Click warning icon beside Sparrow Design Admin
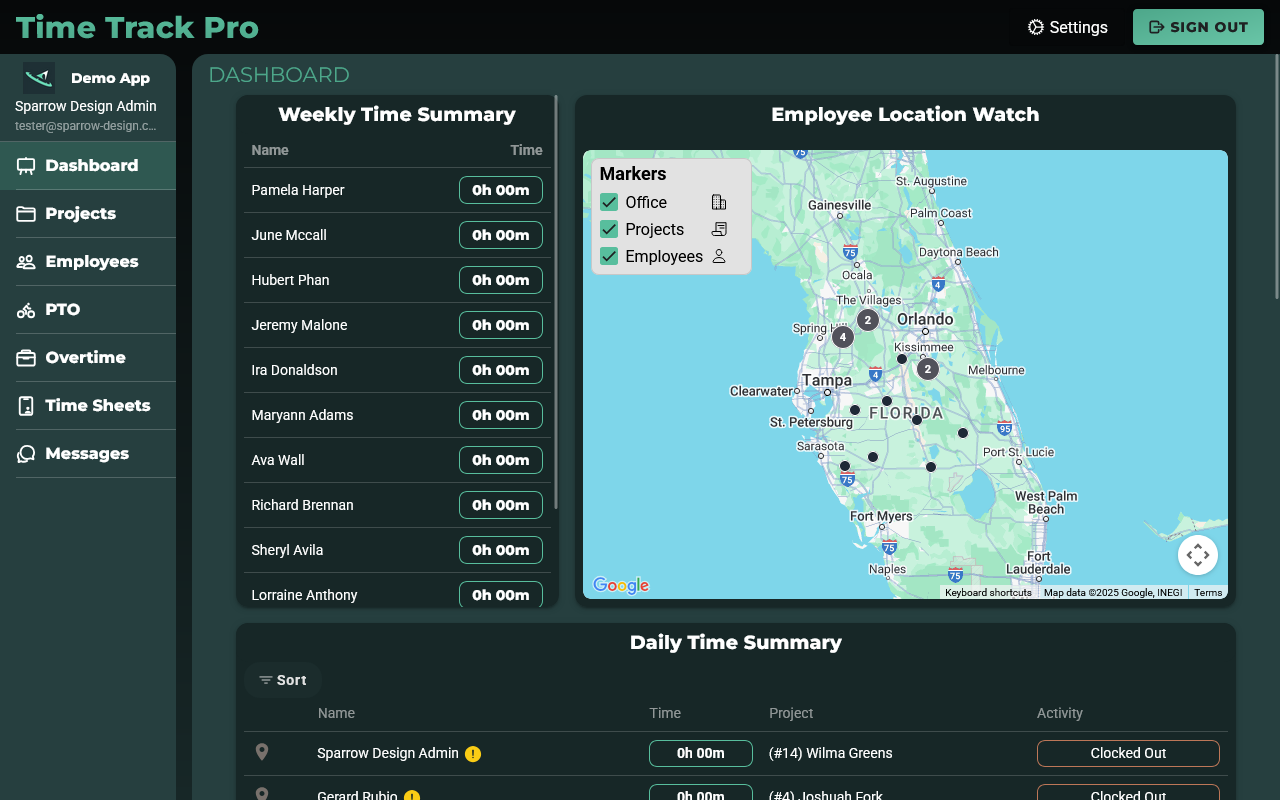 [x=473, y=754]
